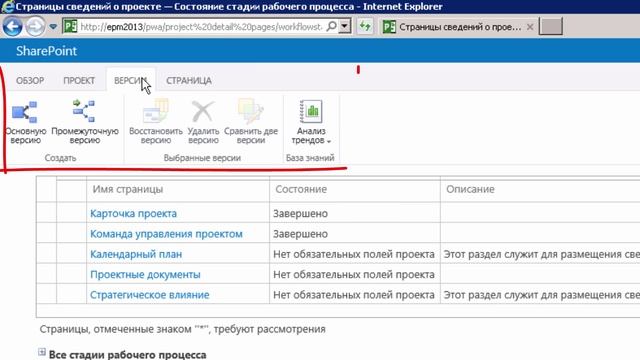Screen dimensions: 640x360
Task: Click the Описание column header
Action: point(470,189)
